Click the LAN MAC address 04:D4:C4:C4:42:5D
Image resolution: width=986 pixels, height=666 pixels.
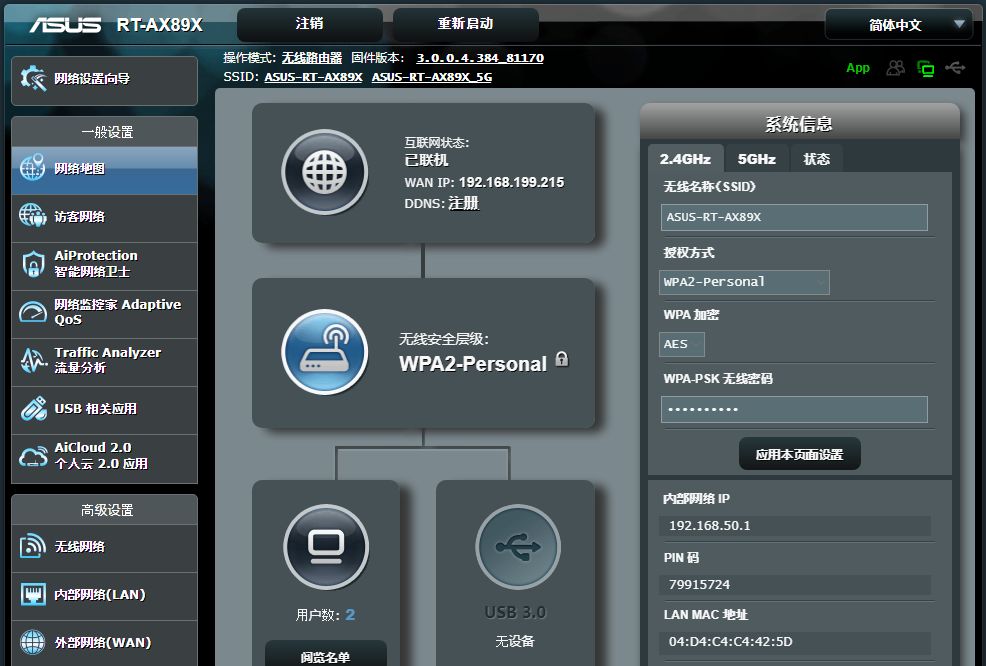(x=731, y=641)
